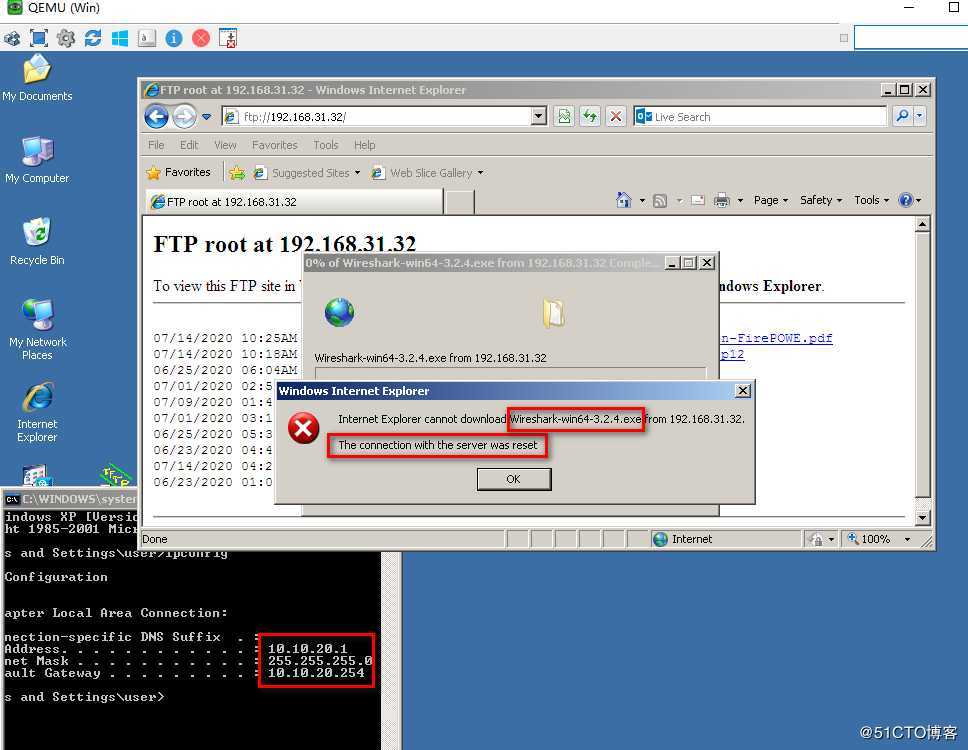Close the Windows Internet Explorer error dialog

tap(743, 391)
